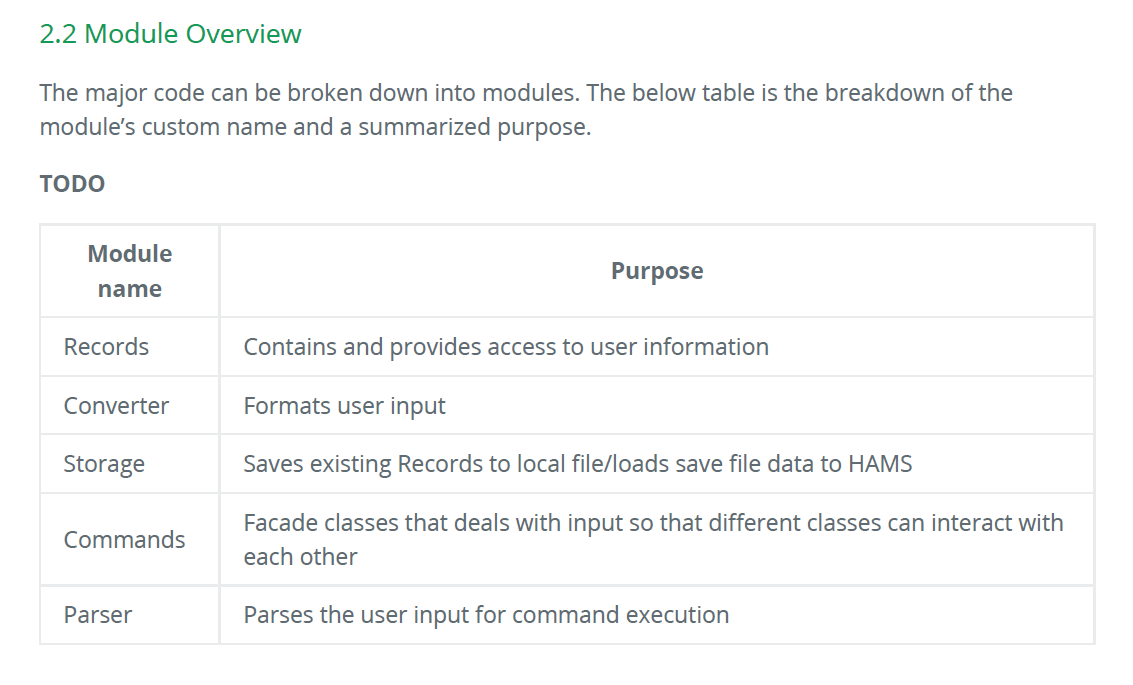The image size is (1133, 685).
Task: Click the intro paragraph starting "The major code"
Action: point(526,110)
